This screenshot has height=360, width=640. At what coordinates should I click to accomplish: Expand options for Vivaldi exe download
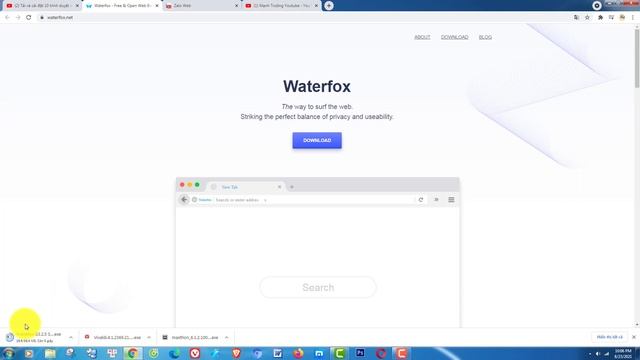pos(149,338)
